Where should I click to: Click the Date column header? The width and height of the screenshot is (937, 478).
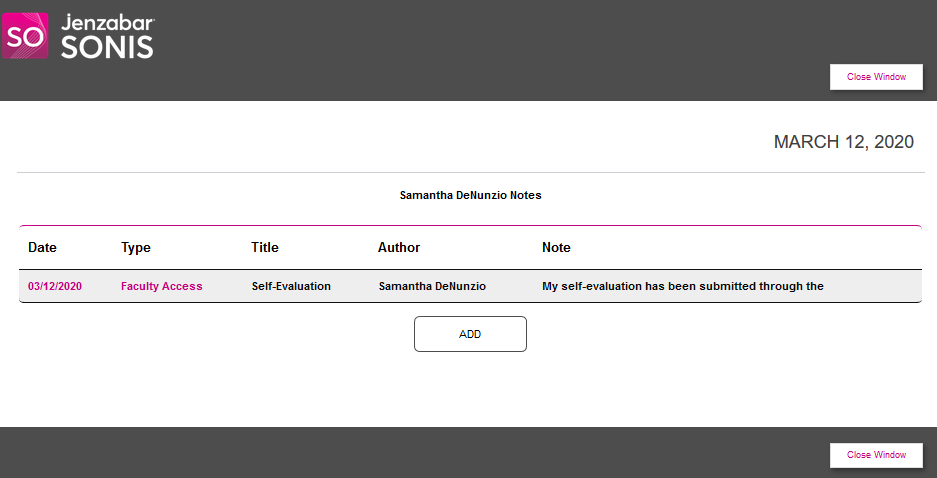click(42, 247)
